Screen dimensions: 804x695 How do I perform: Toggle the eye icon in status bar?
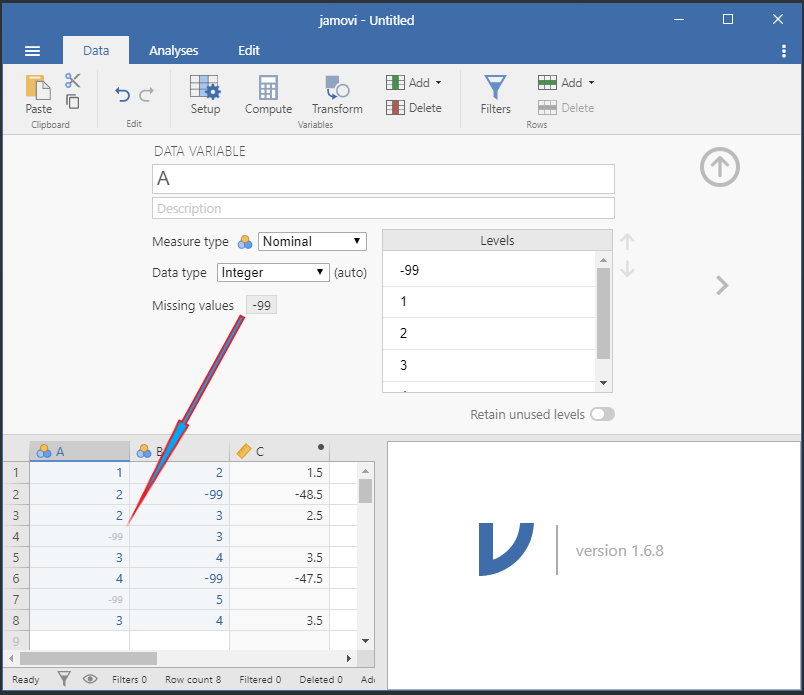pos(90,679)
